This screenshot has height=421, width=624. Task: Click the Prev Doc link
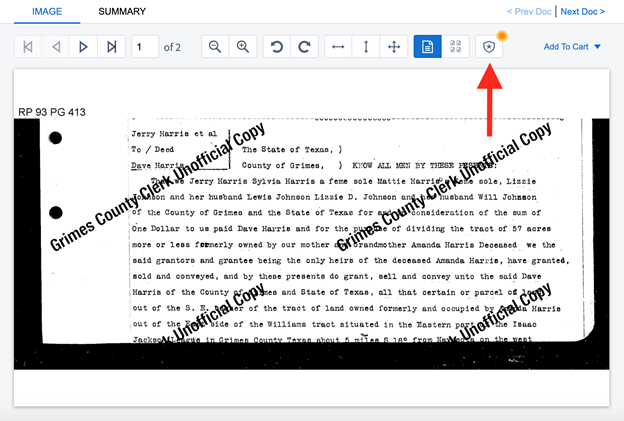click(x=529, y=12)
